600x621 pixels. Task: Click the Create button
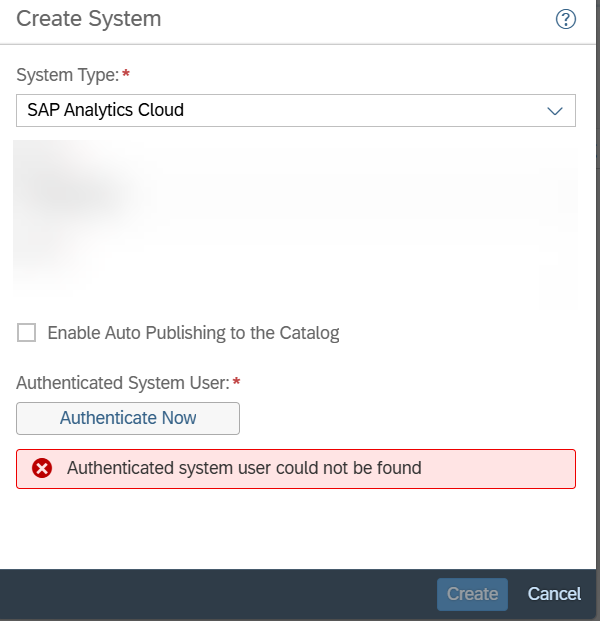pyautogui.click(x=472, y=594)
